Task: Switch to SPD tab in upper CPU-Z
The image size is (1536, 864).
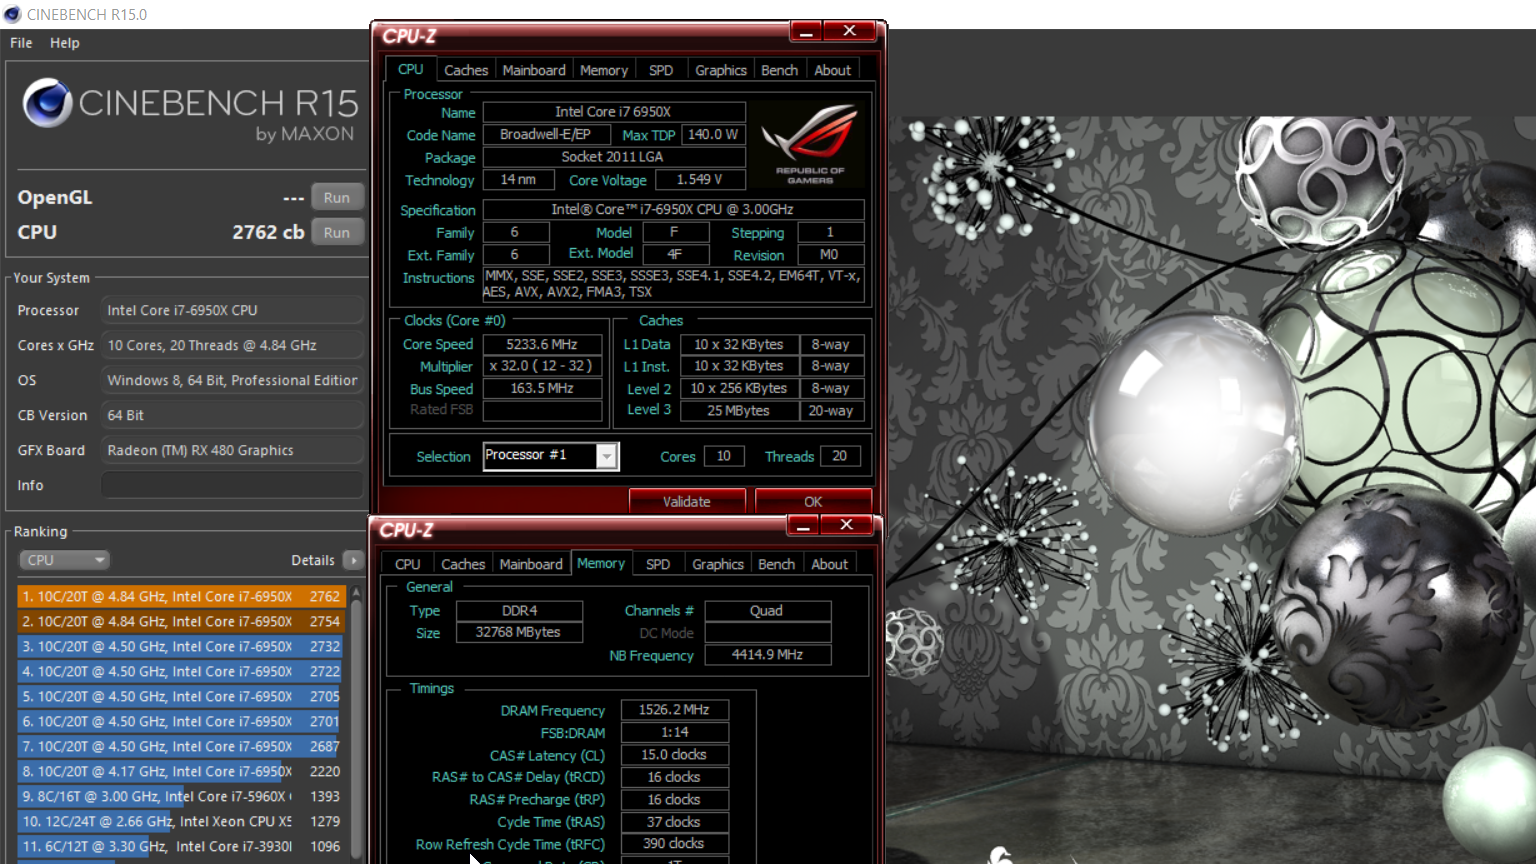Action: tap(661, 70)
